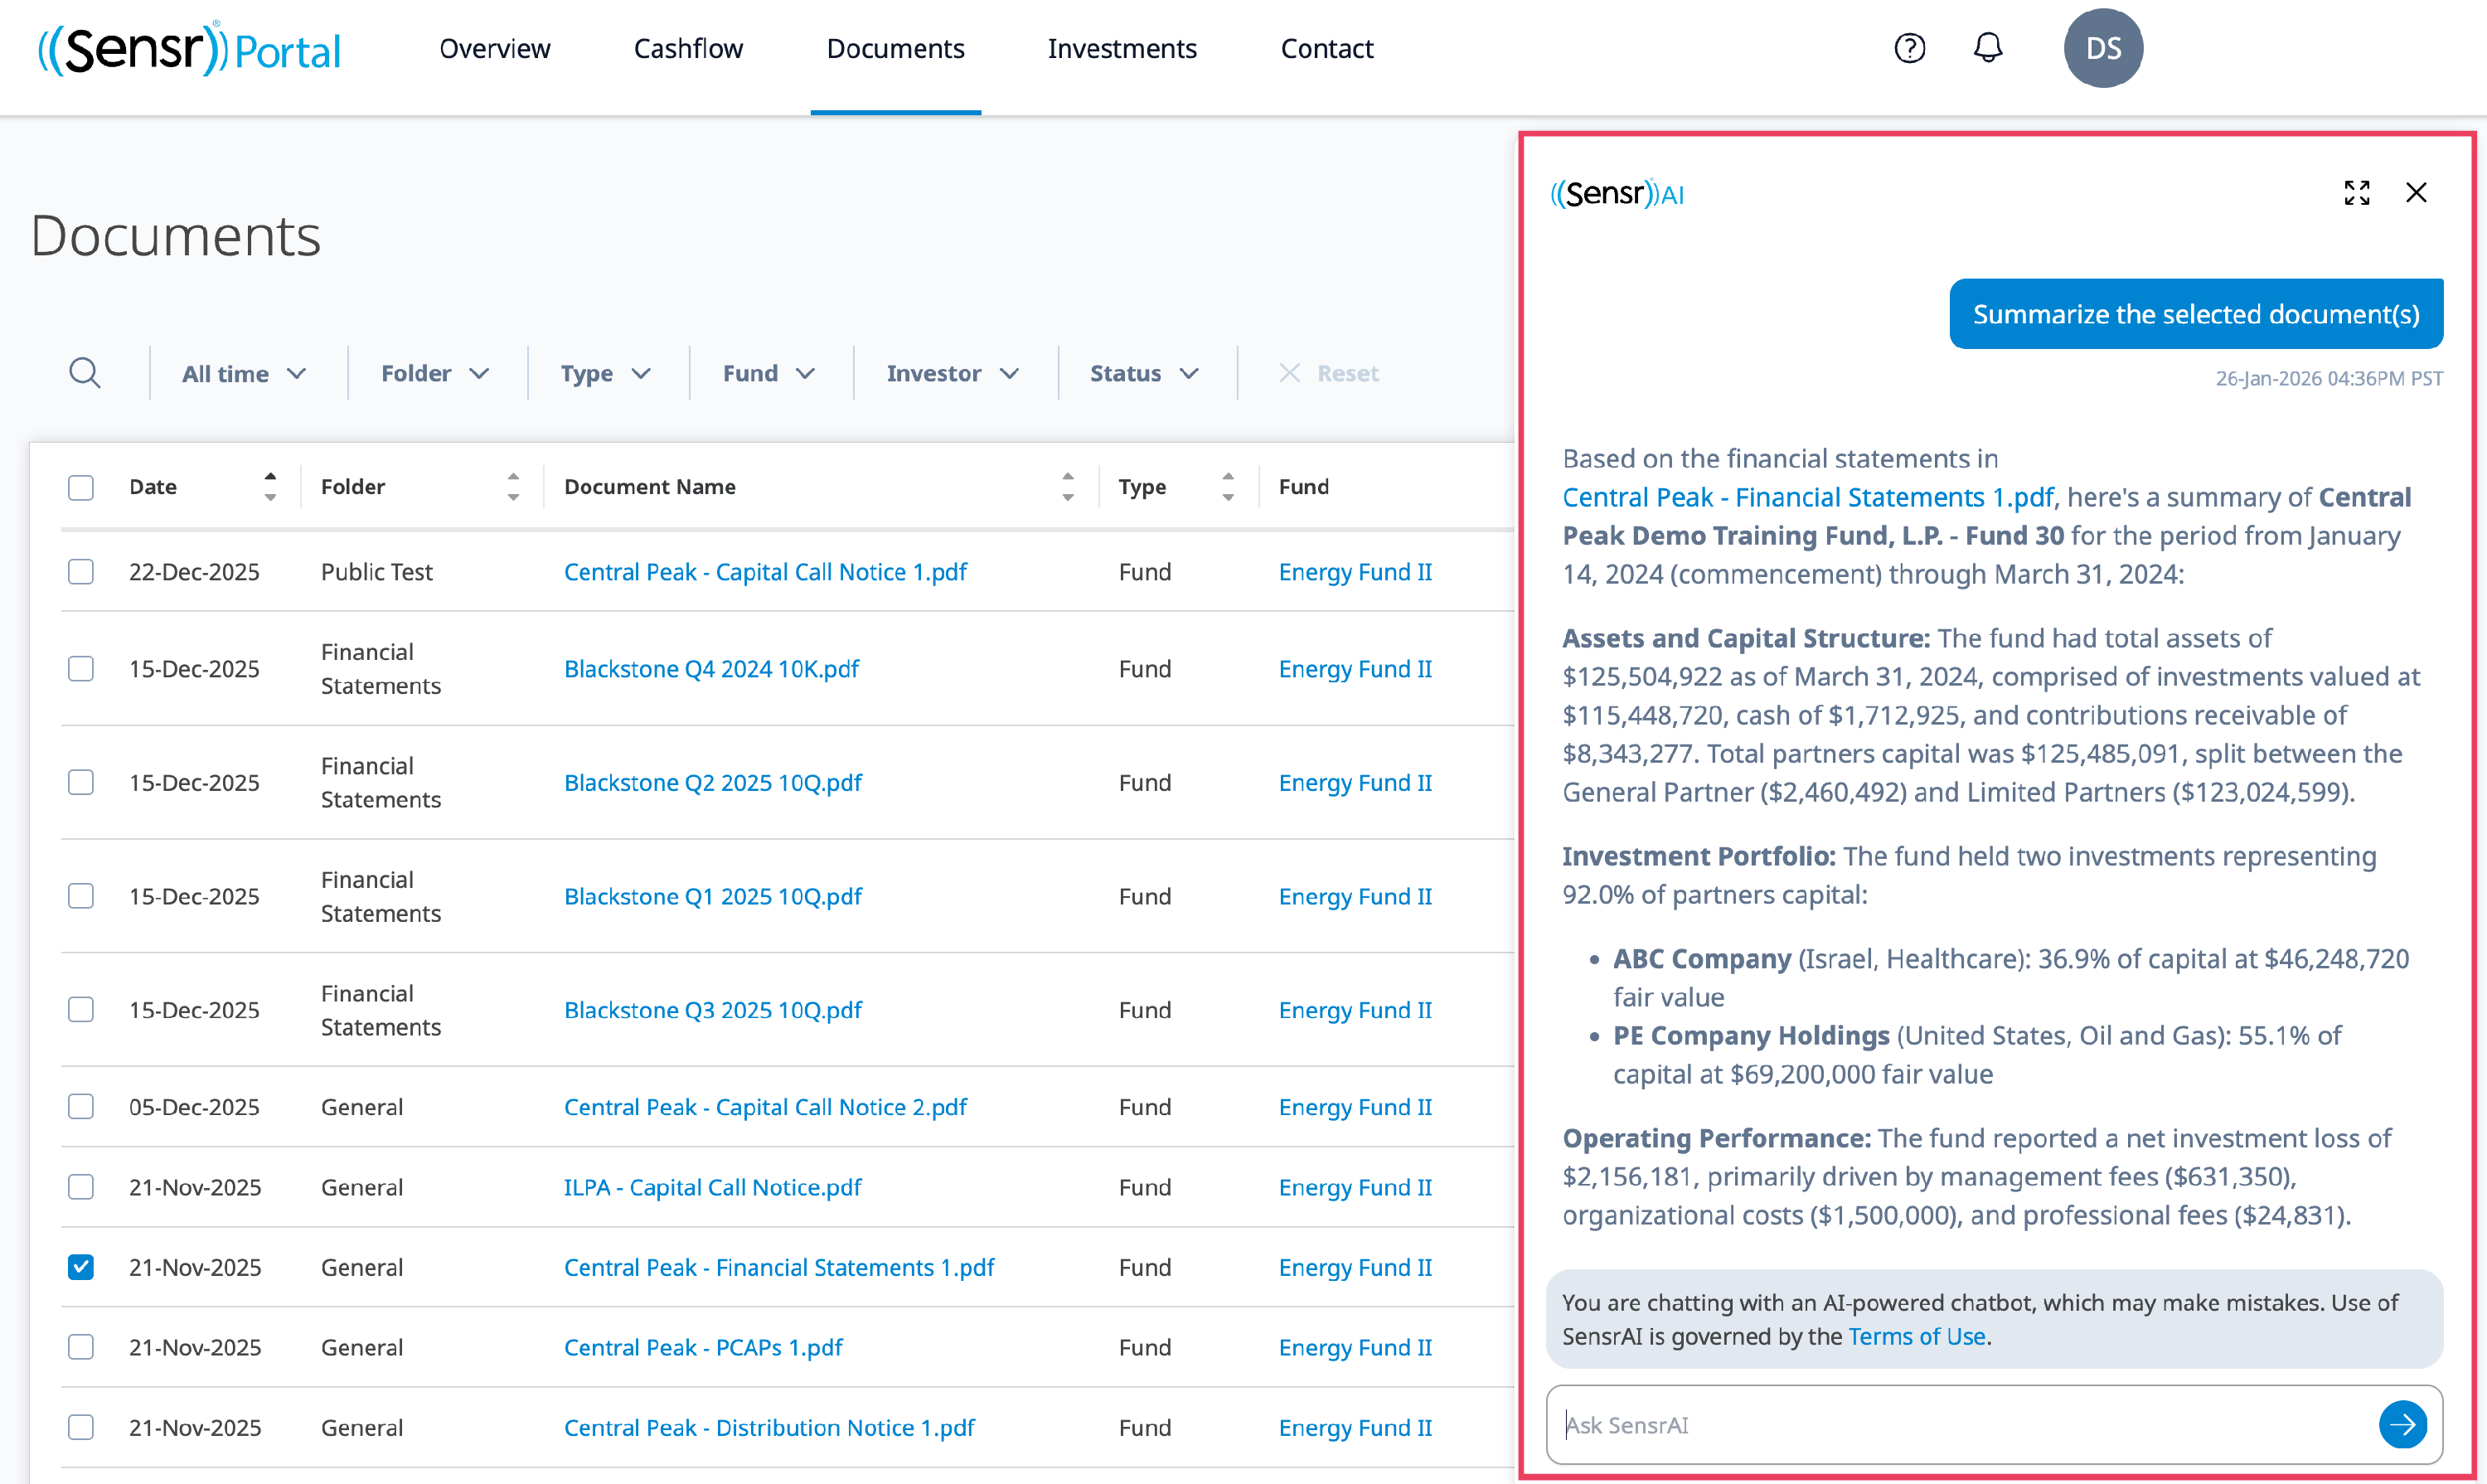
Task: Sort by Date column arrows
Action: pos(270,486)
